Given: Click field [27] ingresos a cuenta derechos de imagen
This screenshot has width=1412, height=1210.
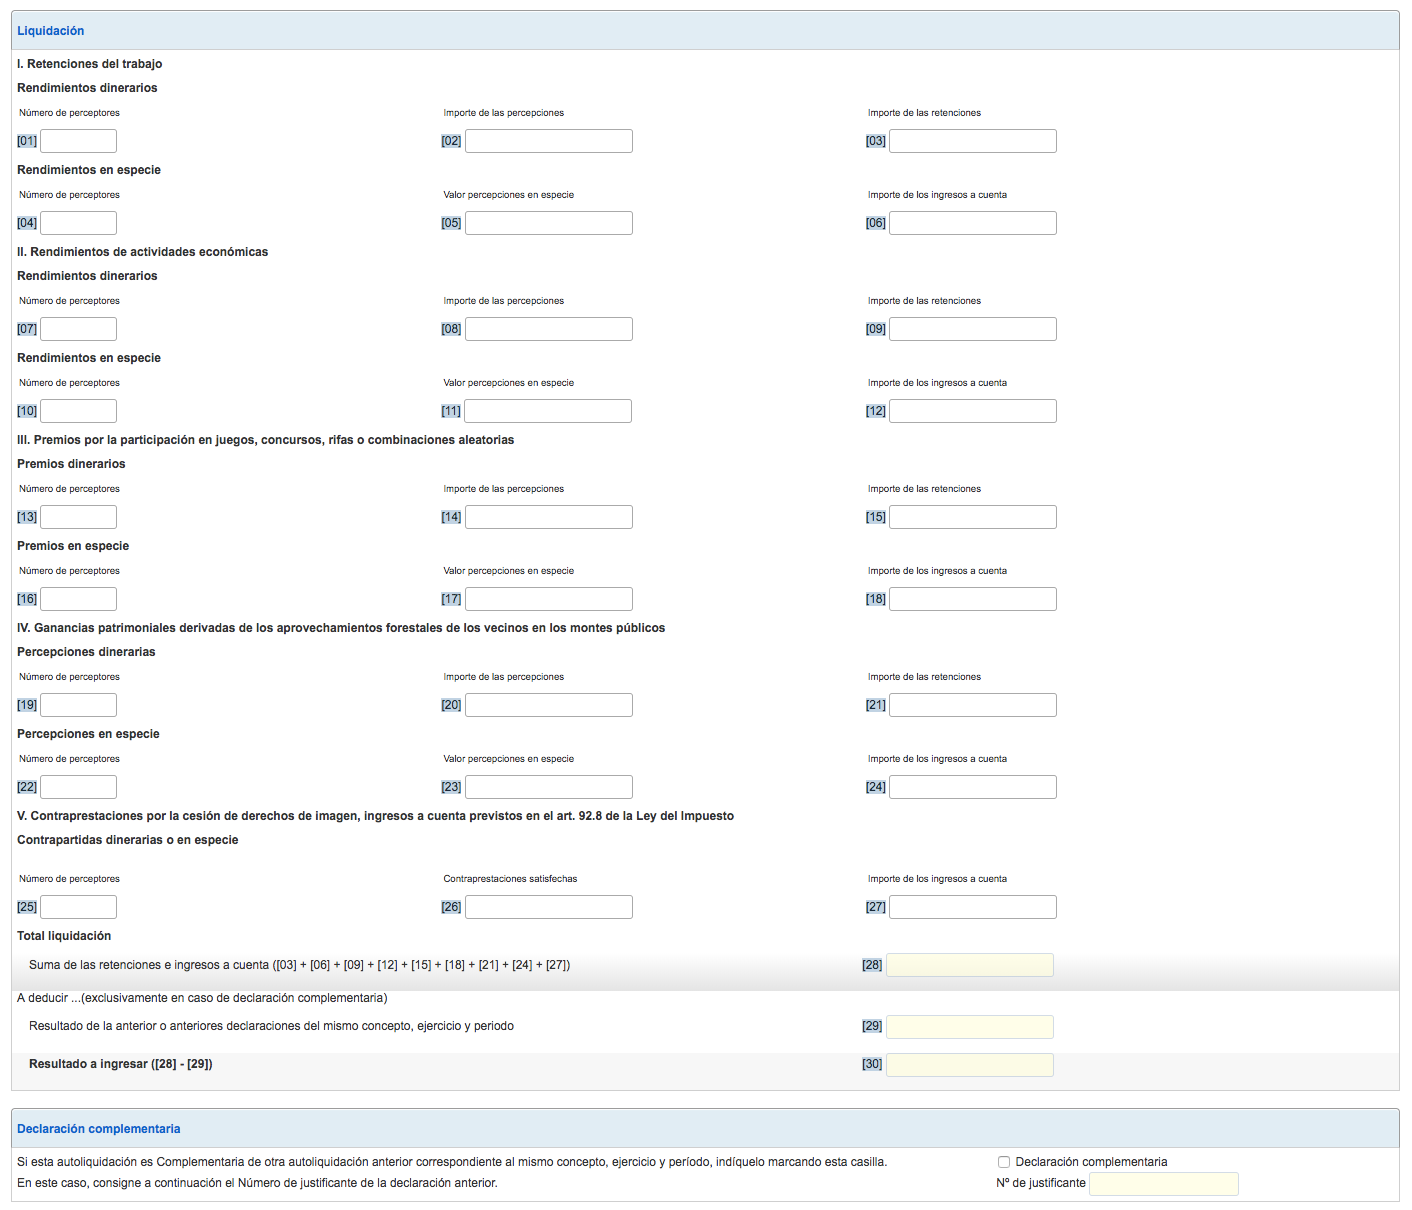Looking at the screenshot, I should point(972,907).
